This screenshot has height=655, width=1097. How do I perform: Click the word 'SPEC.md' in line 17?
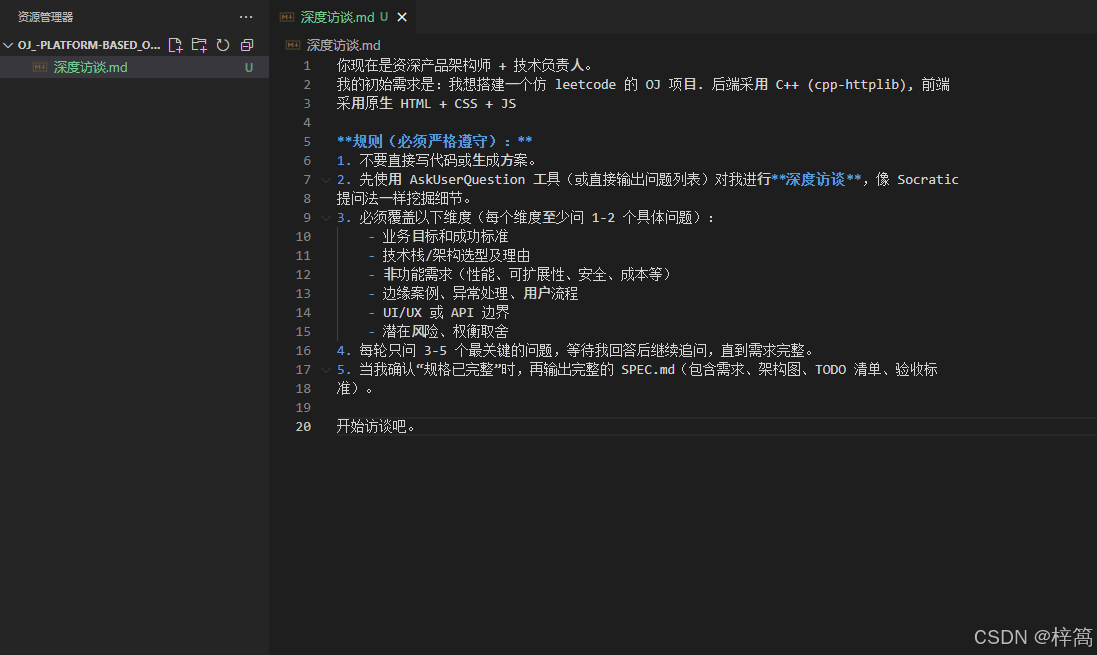click(648, 369)
